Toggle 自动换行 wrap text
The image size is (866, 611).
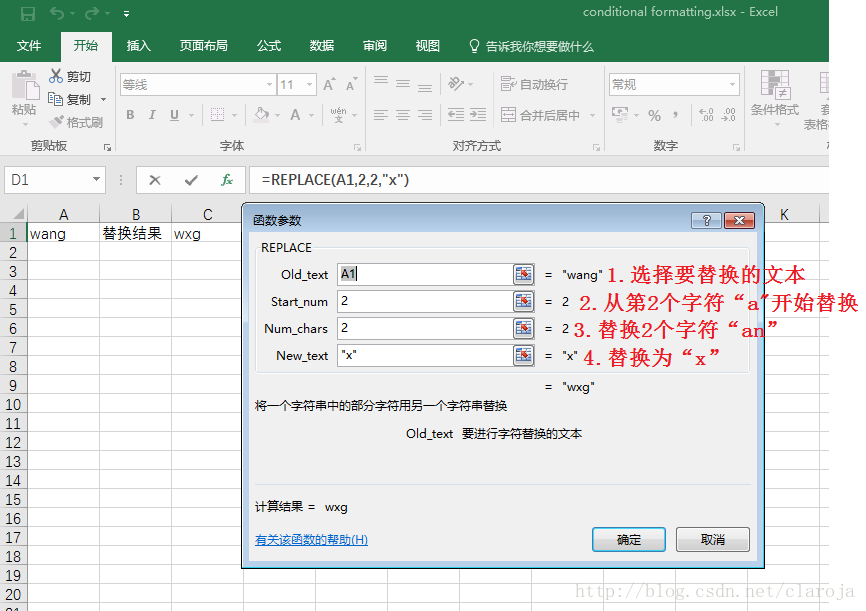coord(534,85)
